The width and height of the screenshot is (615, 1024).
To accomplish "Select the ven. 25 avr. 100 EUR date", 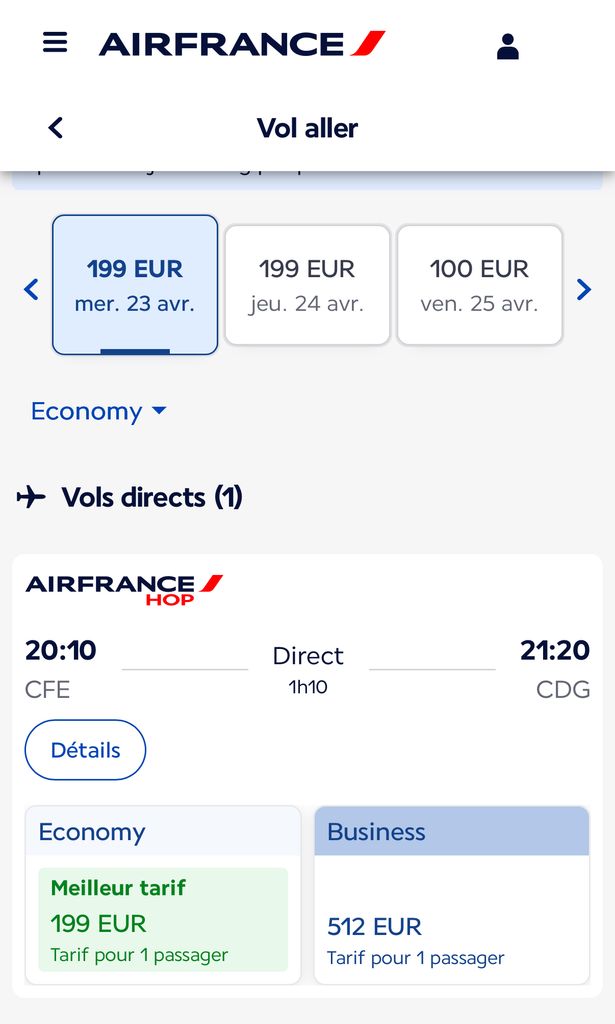I will pyautogui.click(x=479, y=285).
